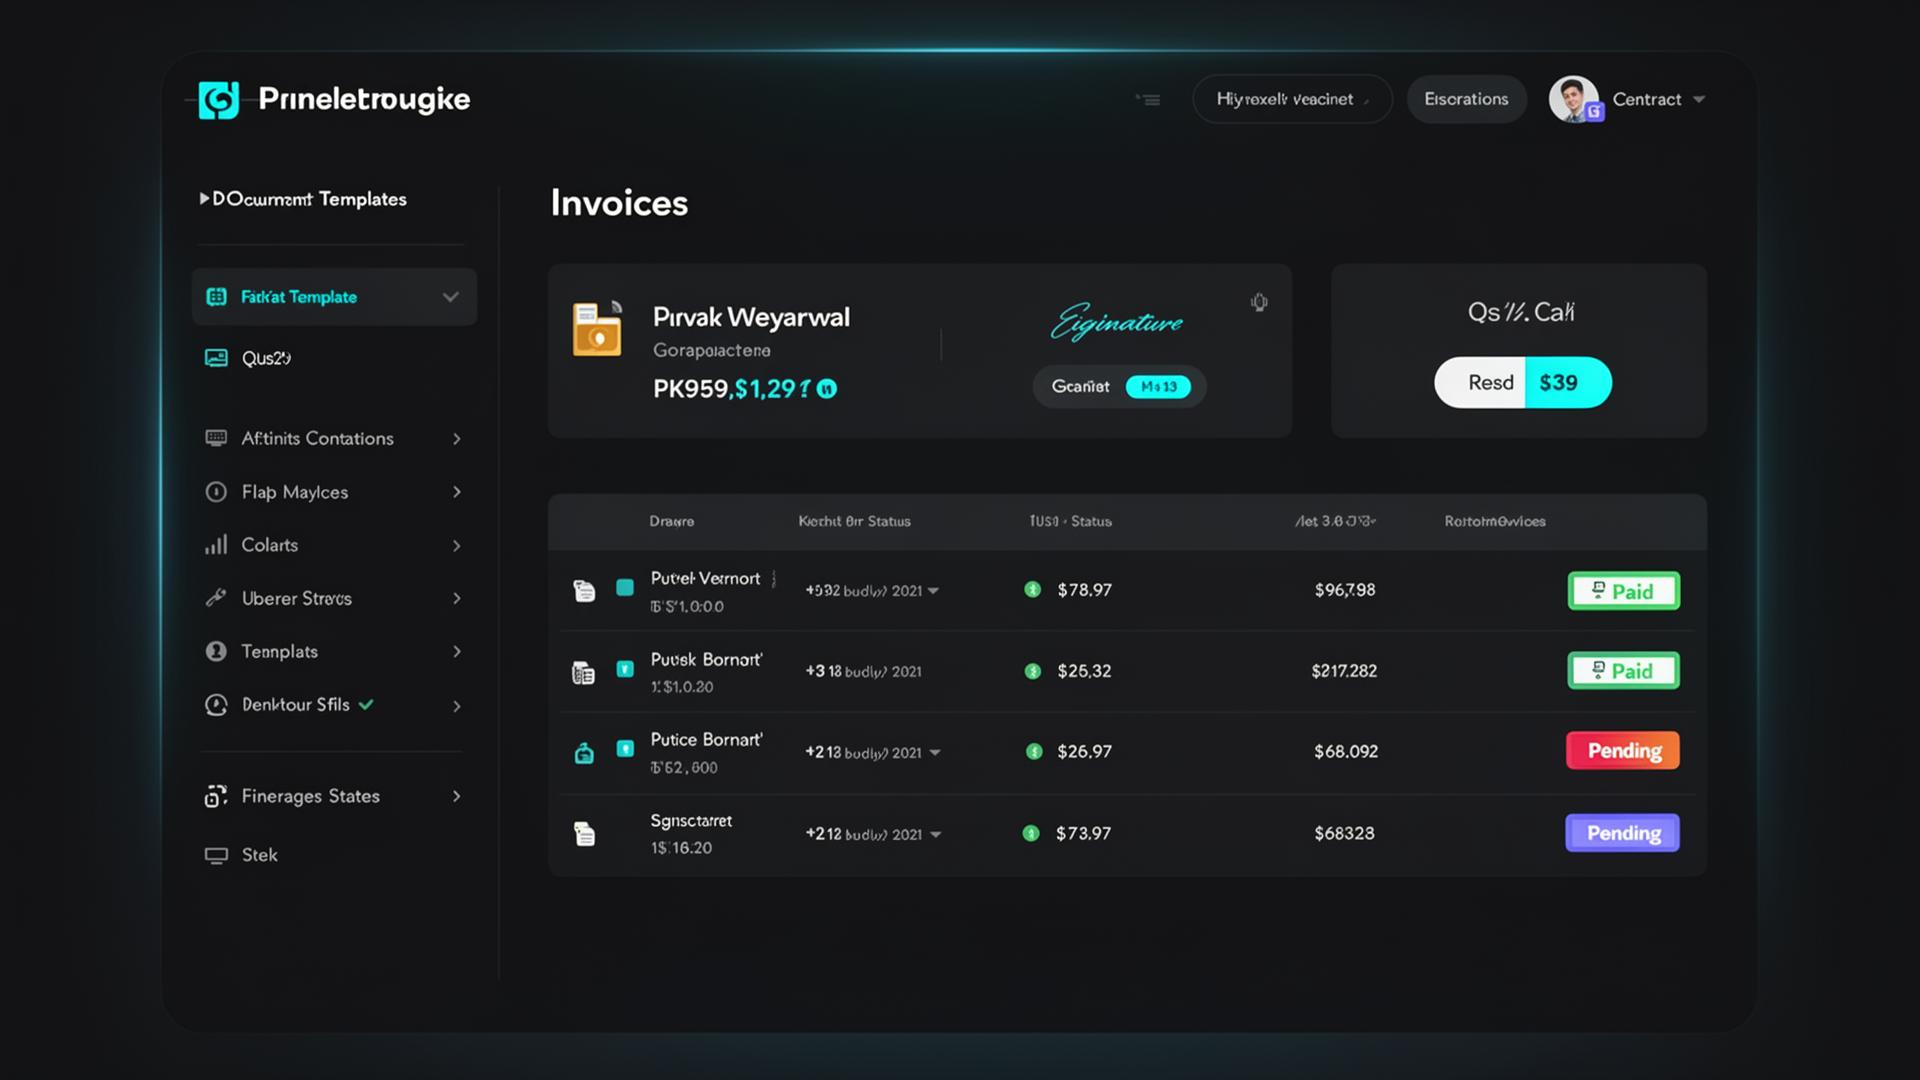
Task: Click the purple Pending badge
Action: (x=1622, y=833)
